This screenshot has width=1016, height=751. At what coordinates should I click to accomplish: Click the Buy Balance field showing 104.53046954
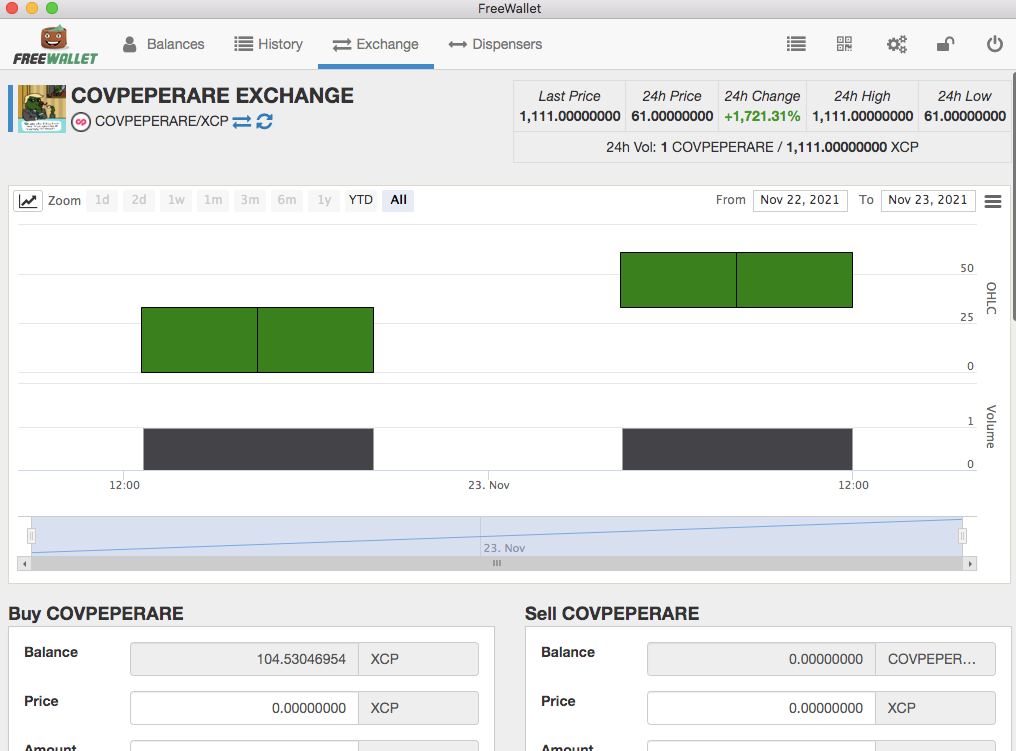pos(244,659)
